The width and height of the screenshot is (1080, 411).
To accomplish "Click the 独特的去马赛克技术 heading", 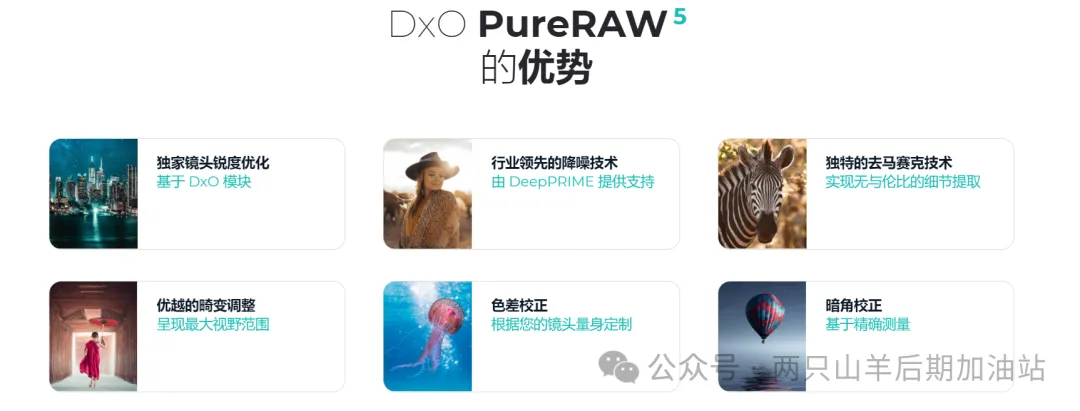I will pos(889,163).
